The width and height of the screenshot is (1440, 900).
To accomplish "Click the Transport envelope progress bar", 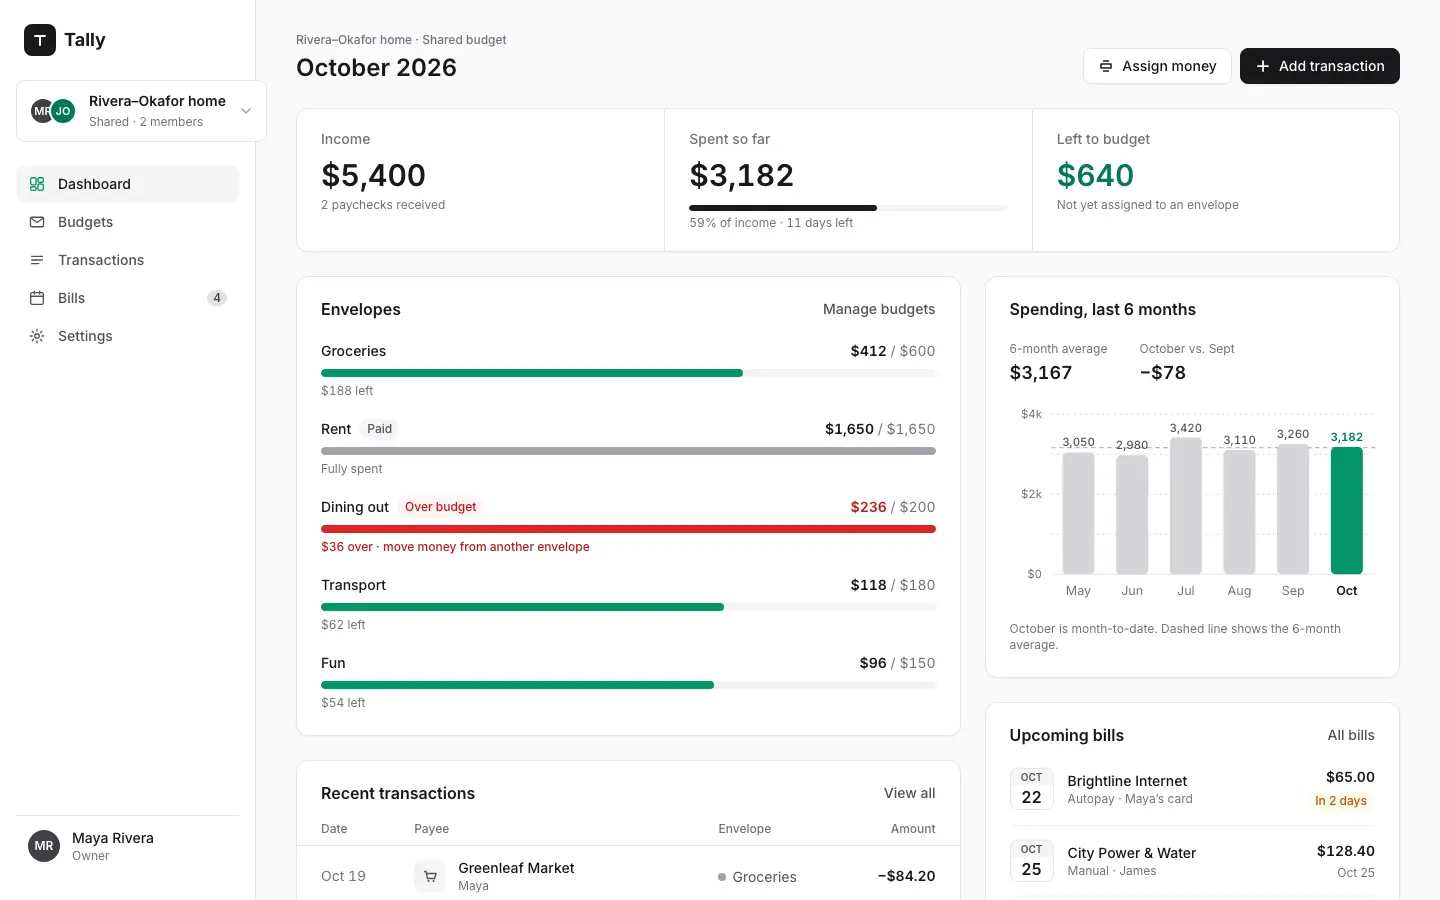I will [x=628, y=607].
